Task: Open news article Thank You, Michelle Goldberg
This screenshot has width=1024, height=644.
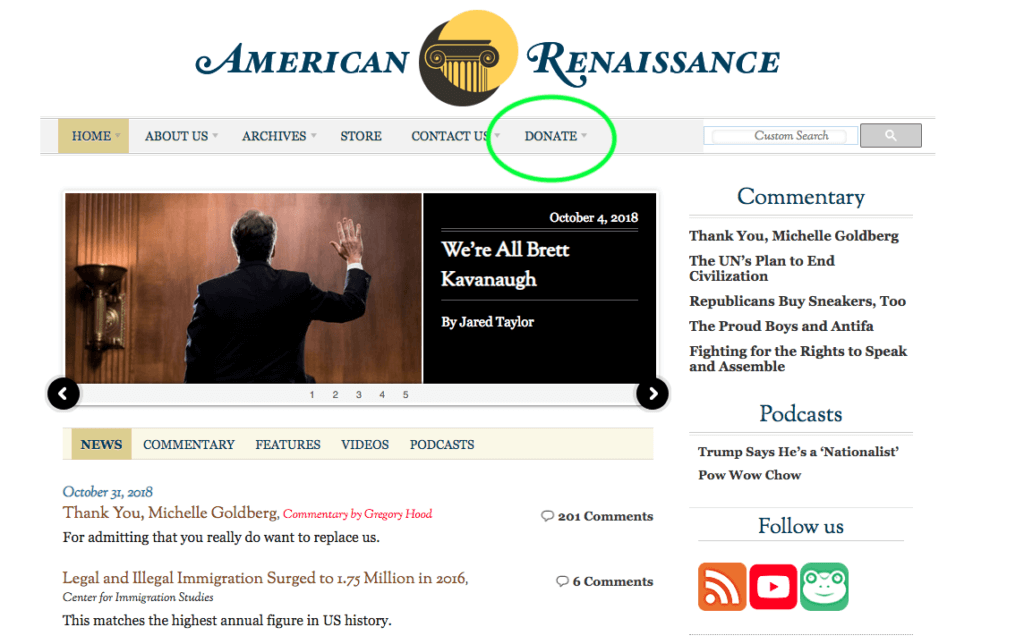Action: click(171, 513)
